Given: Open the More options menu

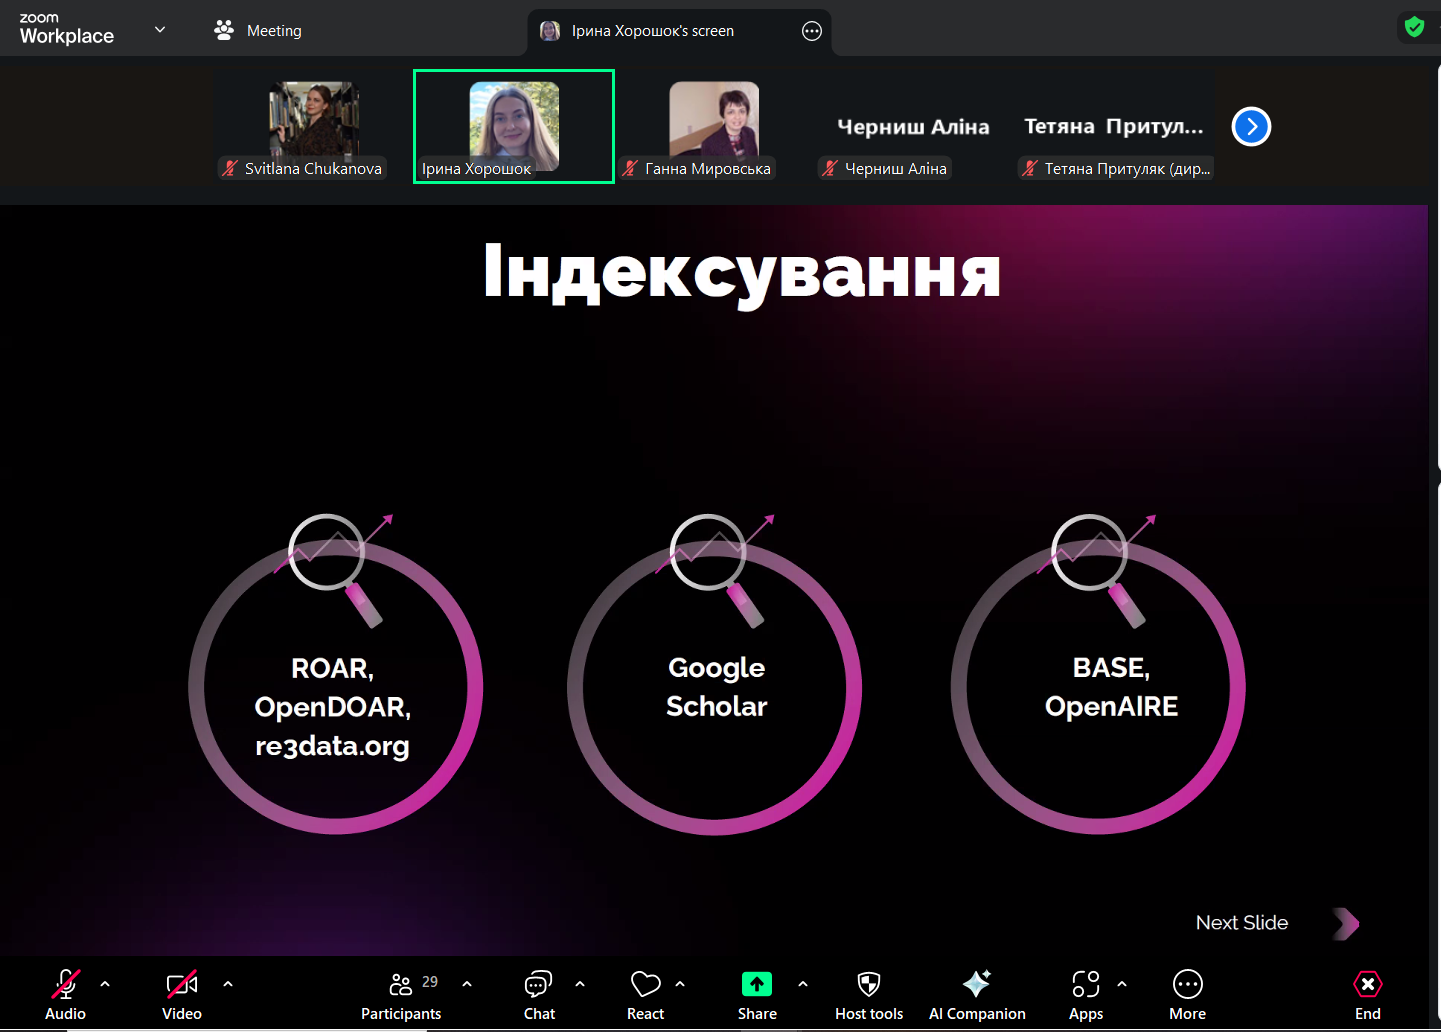Looking at the screenshot, I should (x=1187, y=995).
